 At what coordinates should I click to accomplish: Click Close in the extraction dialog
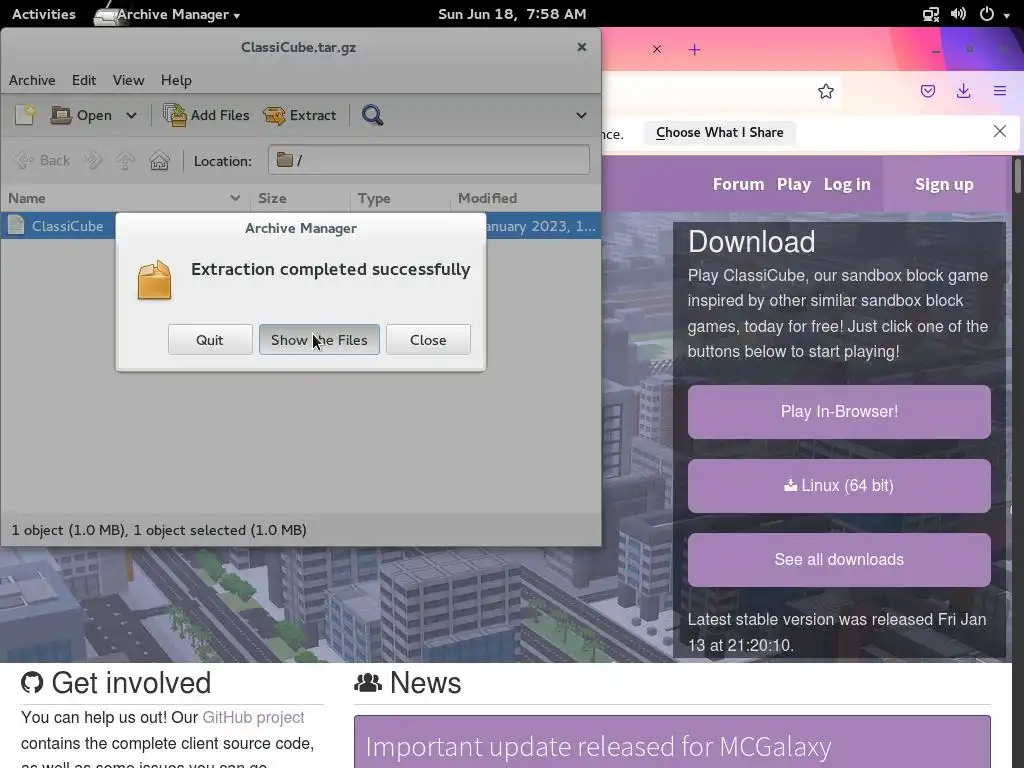[428, 340]
